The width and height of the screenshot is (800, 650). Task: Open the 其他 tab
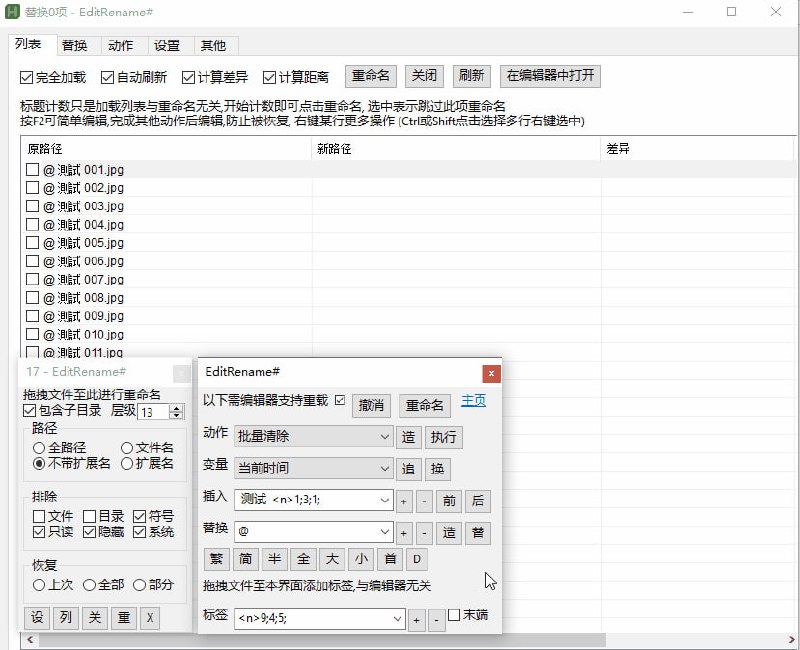pyautogui.click(x=214, y=45)
